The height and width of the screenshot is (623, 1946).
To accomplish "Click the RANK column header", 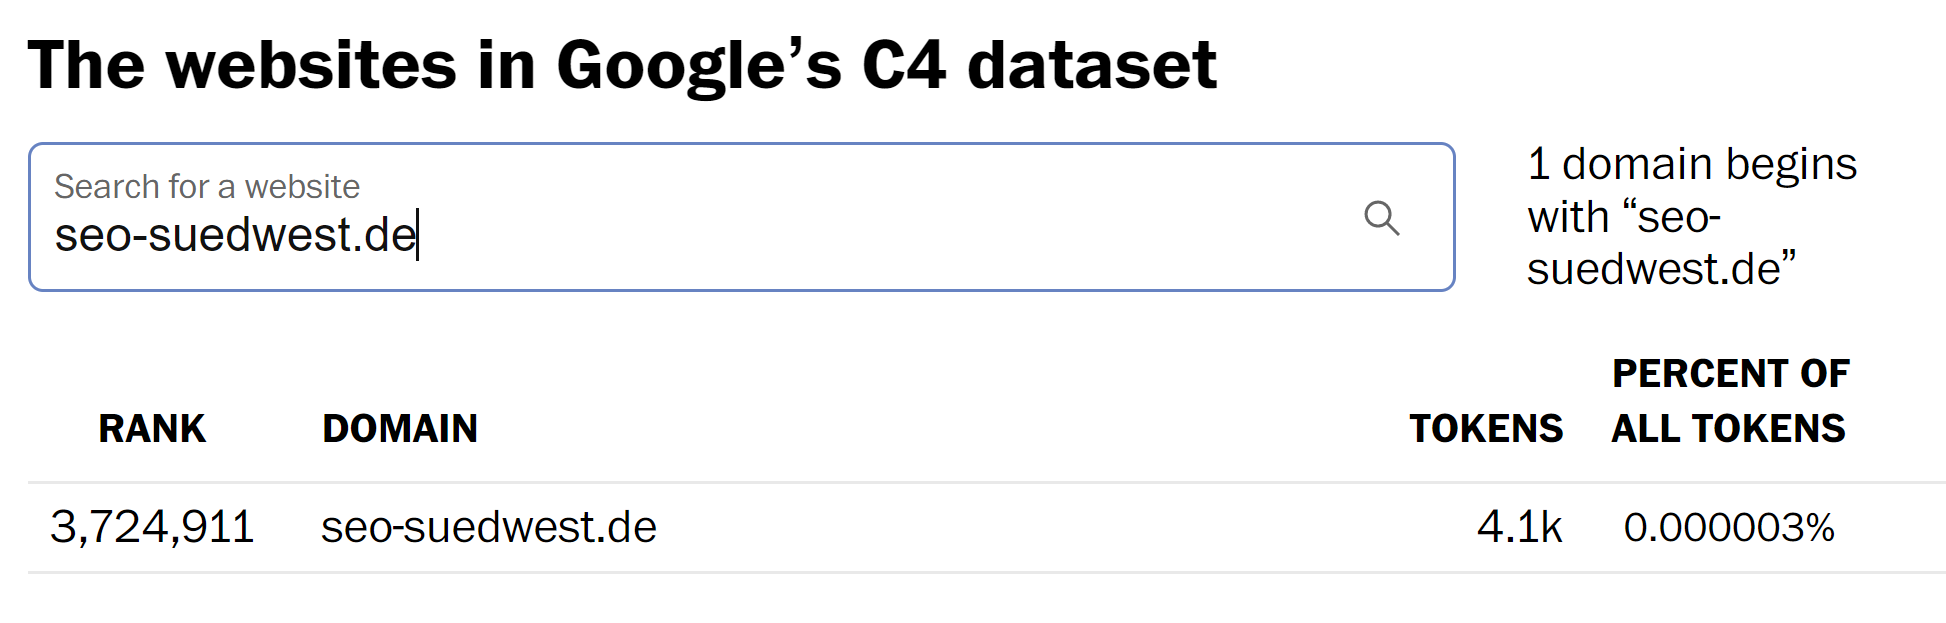I will click(151, 428).
